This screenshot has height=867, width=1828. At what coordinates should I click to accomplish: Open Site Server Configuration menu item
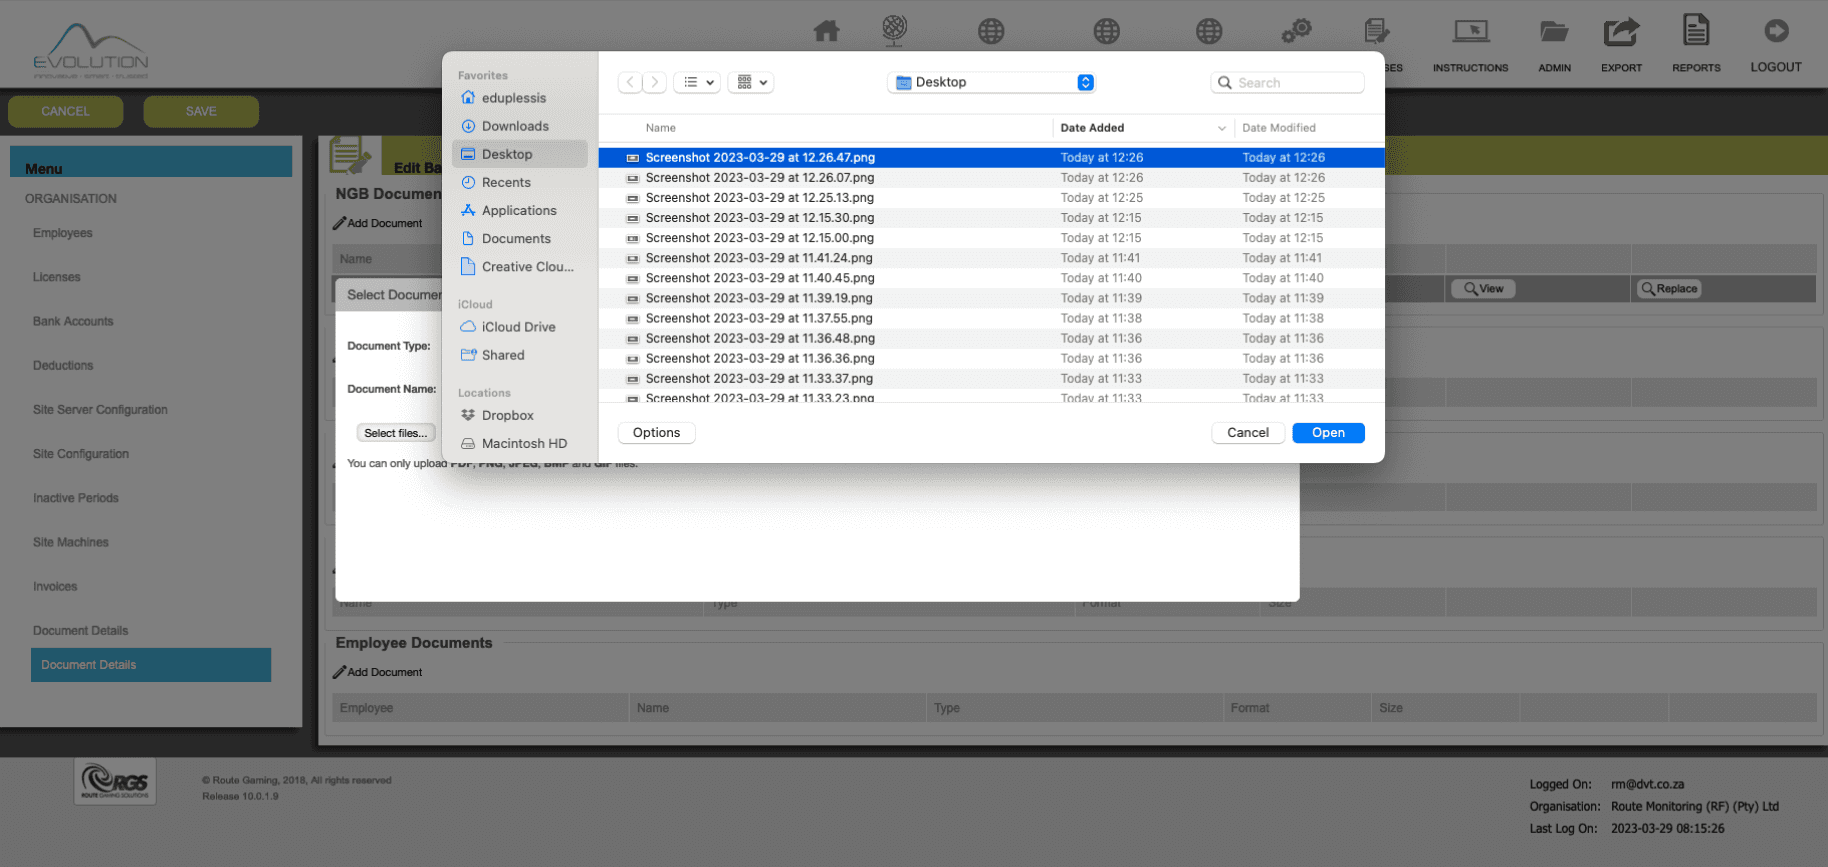click(x=100, y=409)
